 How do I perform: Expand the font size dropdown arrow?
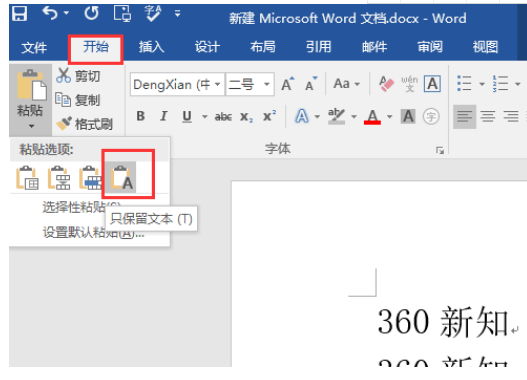point(267,84)
